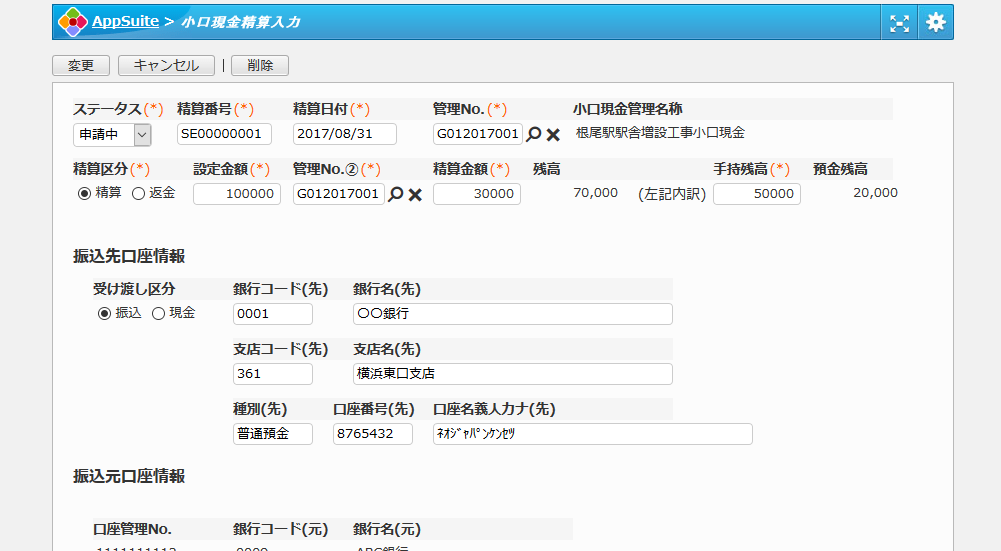Click search magnifier beside 管理No. field
The width and height of the screenshot is (1001, 551).
coord(534,134)
